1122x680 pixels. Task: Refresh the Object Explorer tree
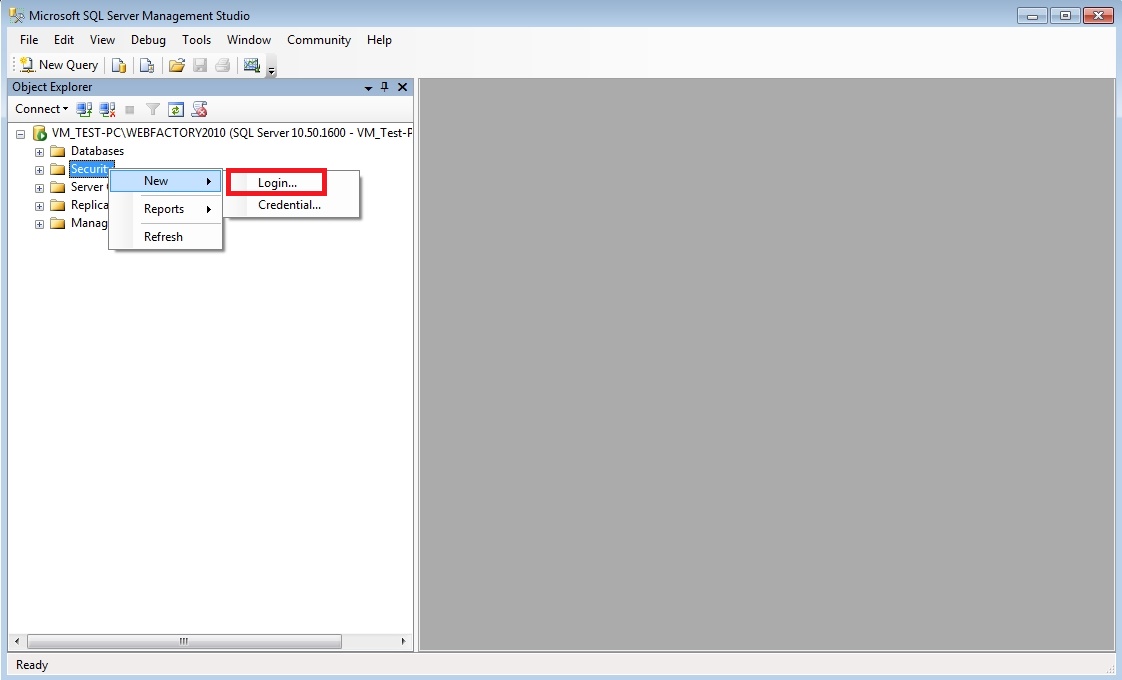pos(176,109)
